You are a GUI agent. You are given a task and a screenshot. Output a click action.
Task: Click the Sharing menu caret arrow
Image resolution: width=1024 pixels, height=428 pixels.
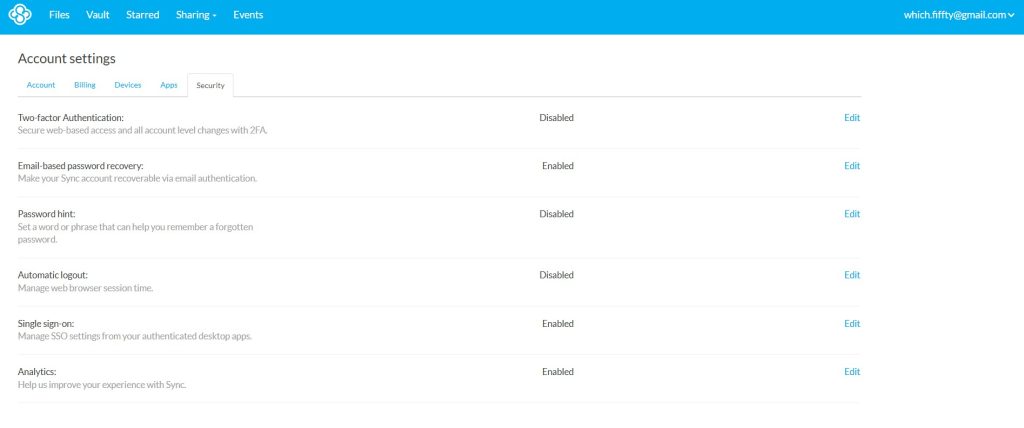click(x=214, y=16)
